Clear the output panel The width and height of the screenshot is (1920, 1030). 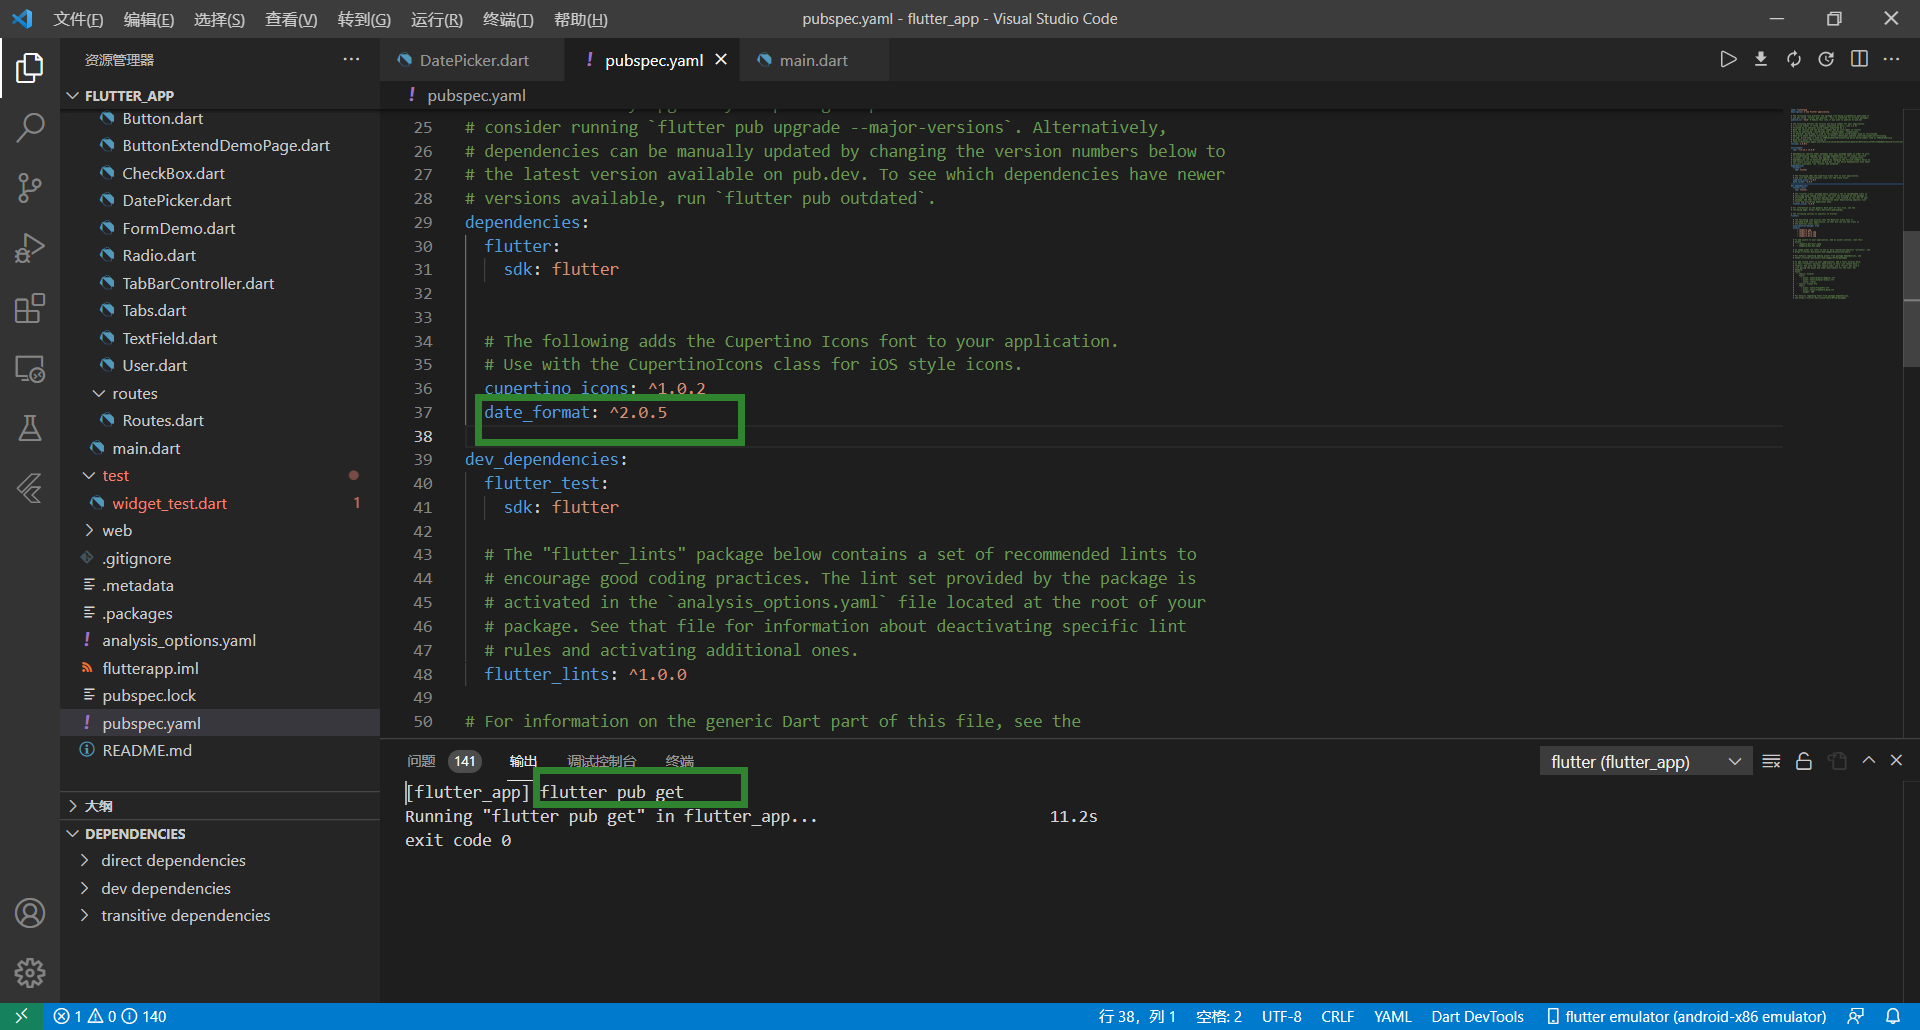pyautogui.click(x=1771, y=761)
